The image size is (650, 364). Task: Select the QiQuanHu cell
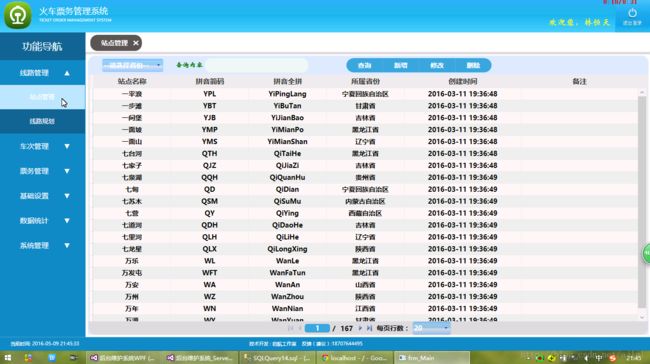coord(287,177)
